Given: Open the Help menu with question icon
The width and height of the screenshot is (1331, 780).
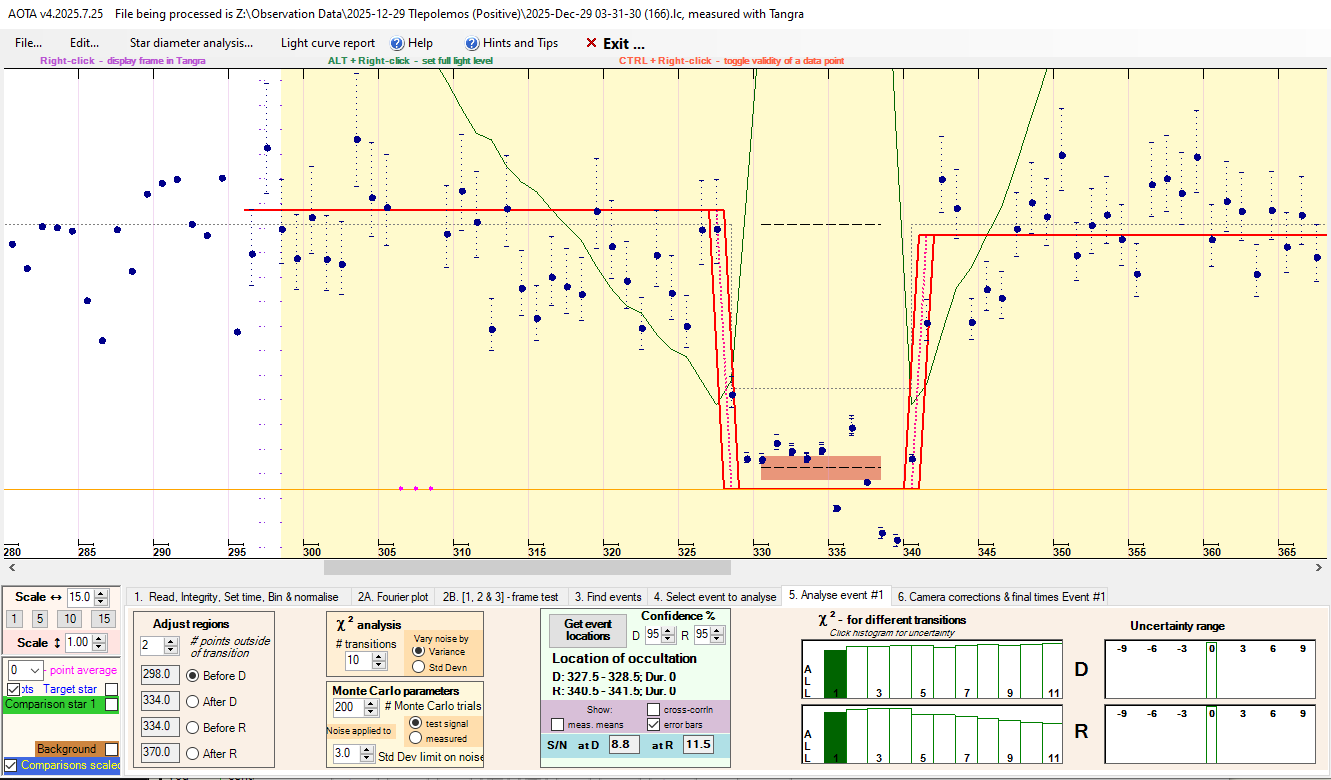Looking at the screenshot, I should [411, 43].
